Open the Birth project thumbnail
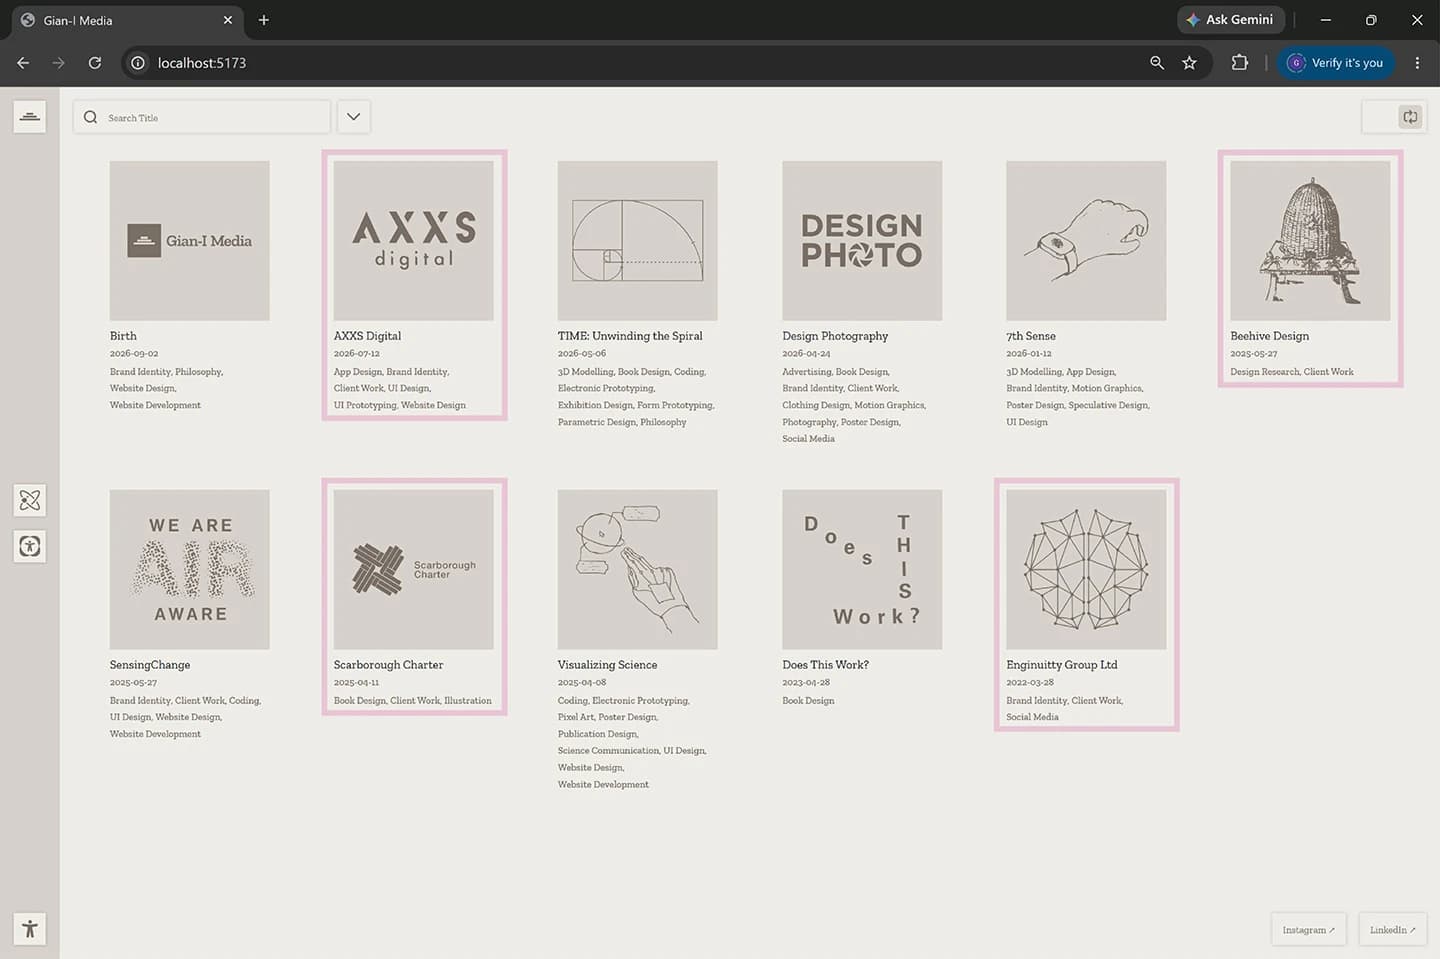This screenshot has height=959, width=1440. pos(190,241)
